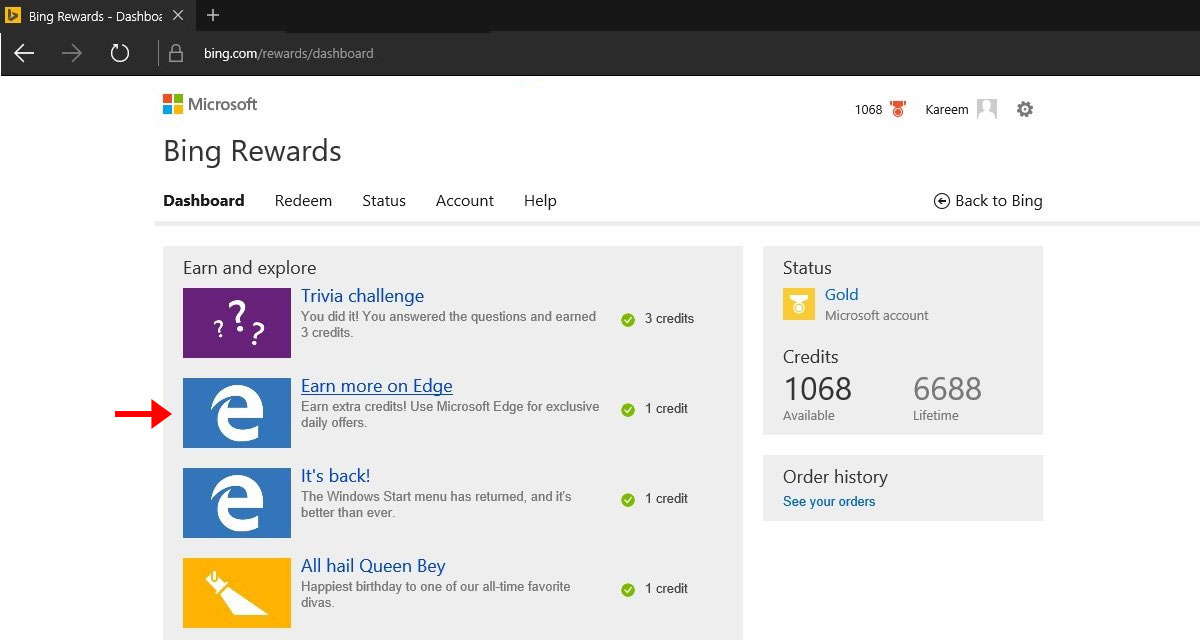The image size is (1200, 640).
Task: Reload the page with the refresh icon
Action: point(120,53)
